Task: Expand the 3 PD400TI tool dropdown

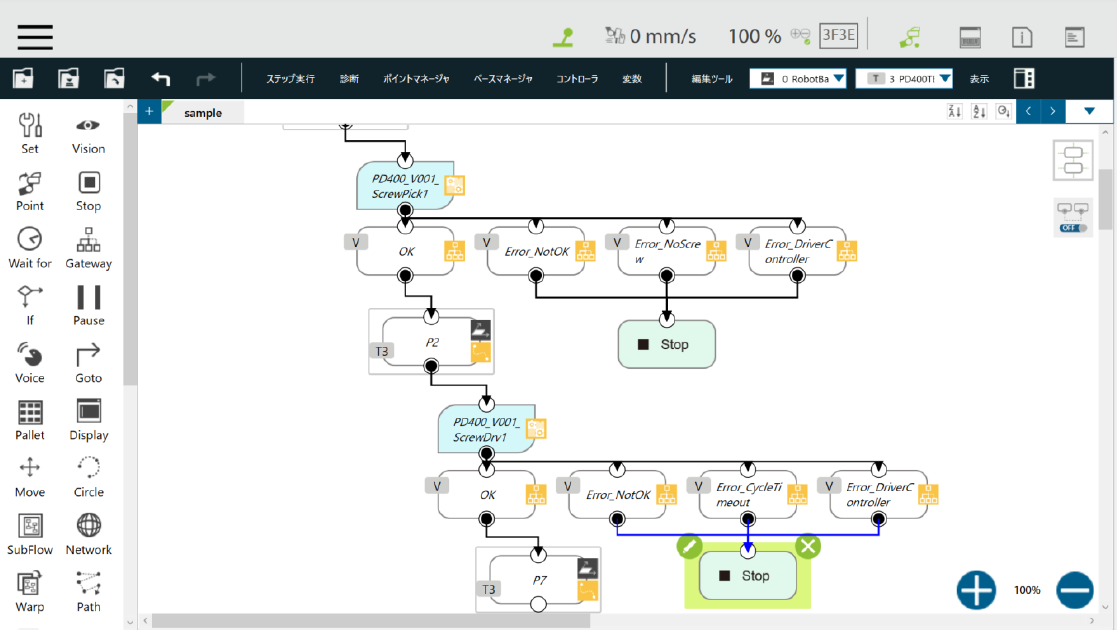Action: click(903, 78)
